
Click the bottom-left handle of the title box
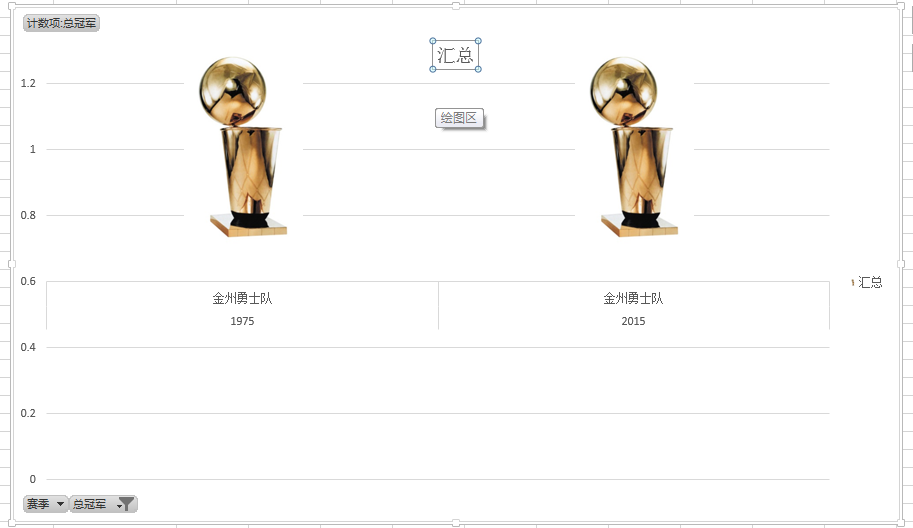(433, 69)
